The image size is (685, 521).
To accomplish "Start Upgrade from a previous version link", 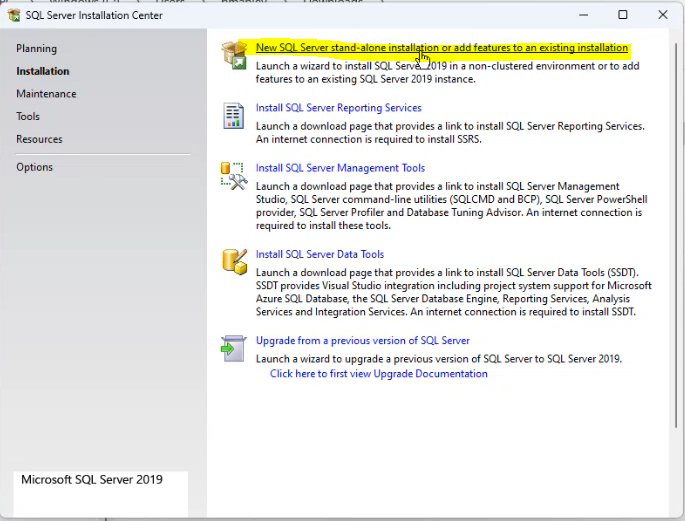I will coord(363,341).
